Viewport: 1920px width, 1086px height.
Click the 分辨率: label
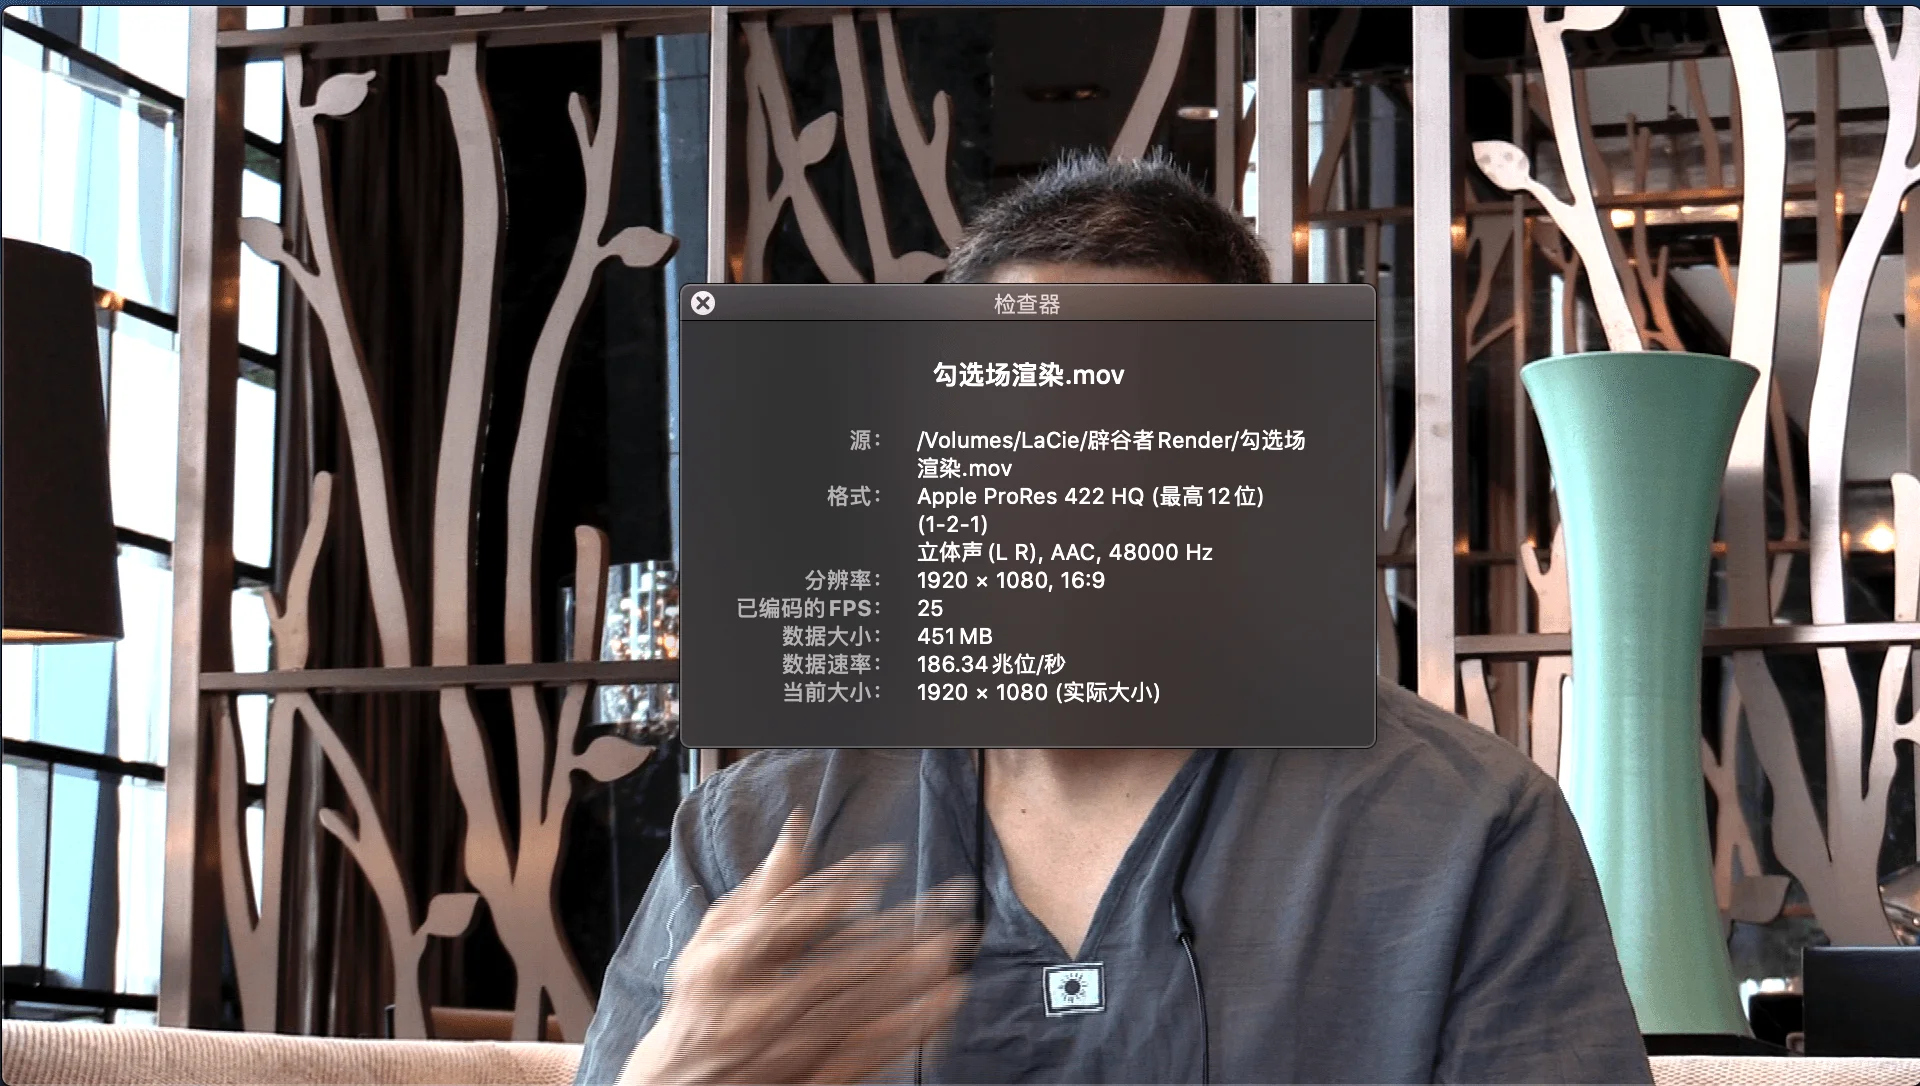(x=843, y=580)
